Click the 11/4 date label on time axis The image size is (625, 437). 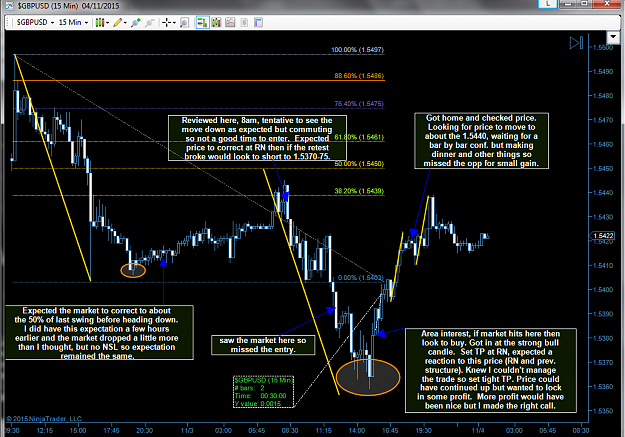pyautogui.click(x=478, y=431)
